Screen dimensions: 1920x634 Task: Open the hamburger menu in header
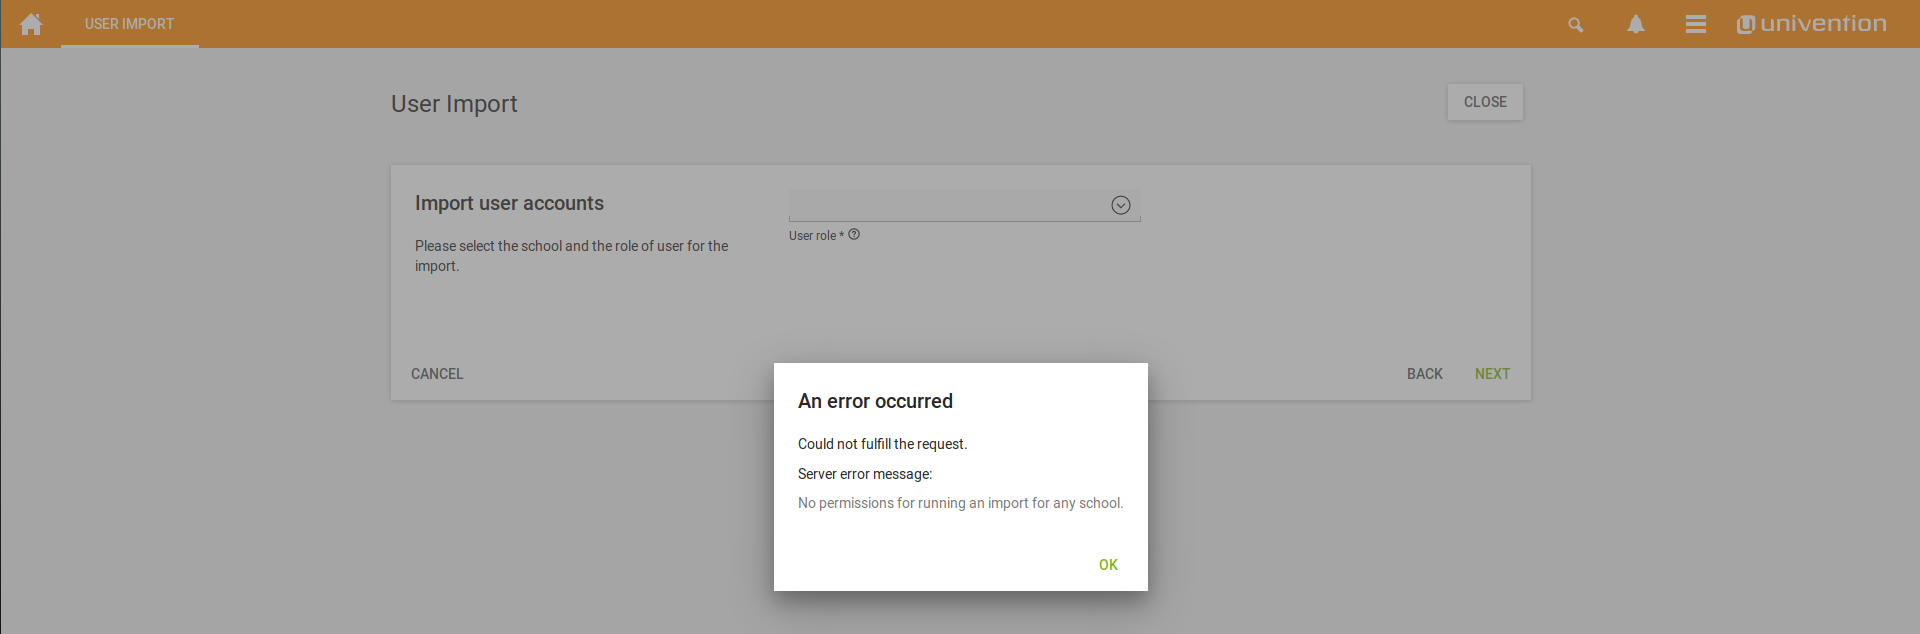pyautogui.click(x=1695, y=25)
